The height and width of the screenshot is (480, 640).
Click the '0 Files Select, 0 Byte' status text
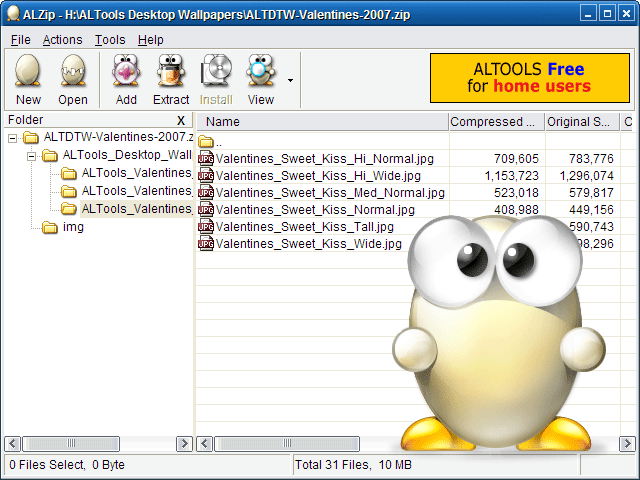[67, 465]
